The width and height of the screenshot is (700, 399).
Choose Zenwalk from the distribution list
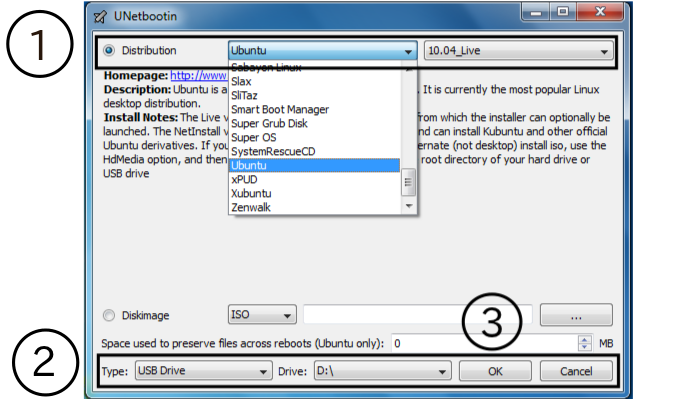tap(251, 208)
